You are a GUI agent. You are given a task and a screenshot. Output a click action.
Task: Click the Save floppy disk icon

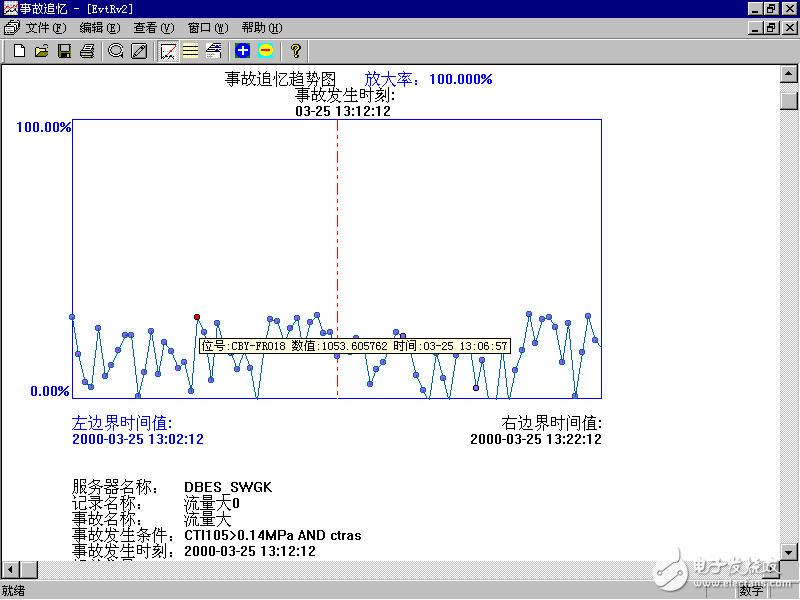coord(64,50)
